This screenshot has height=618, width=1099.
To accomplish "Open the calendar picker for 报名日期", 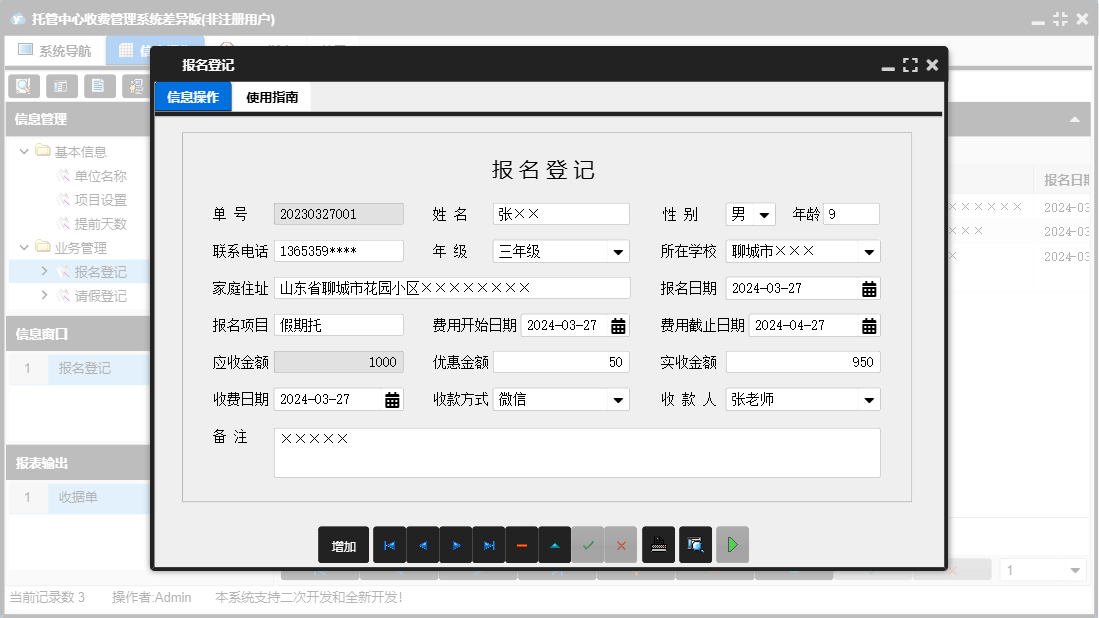I will pyautogui.click(x=869, y=288).
